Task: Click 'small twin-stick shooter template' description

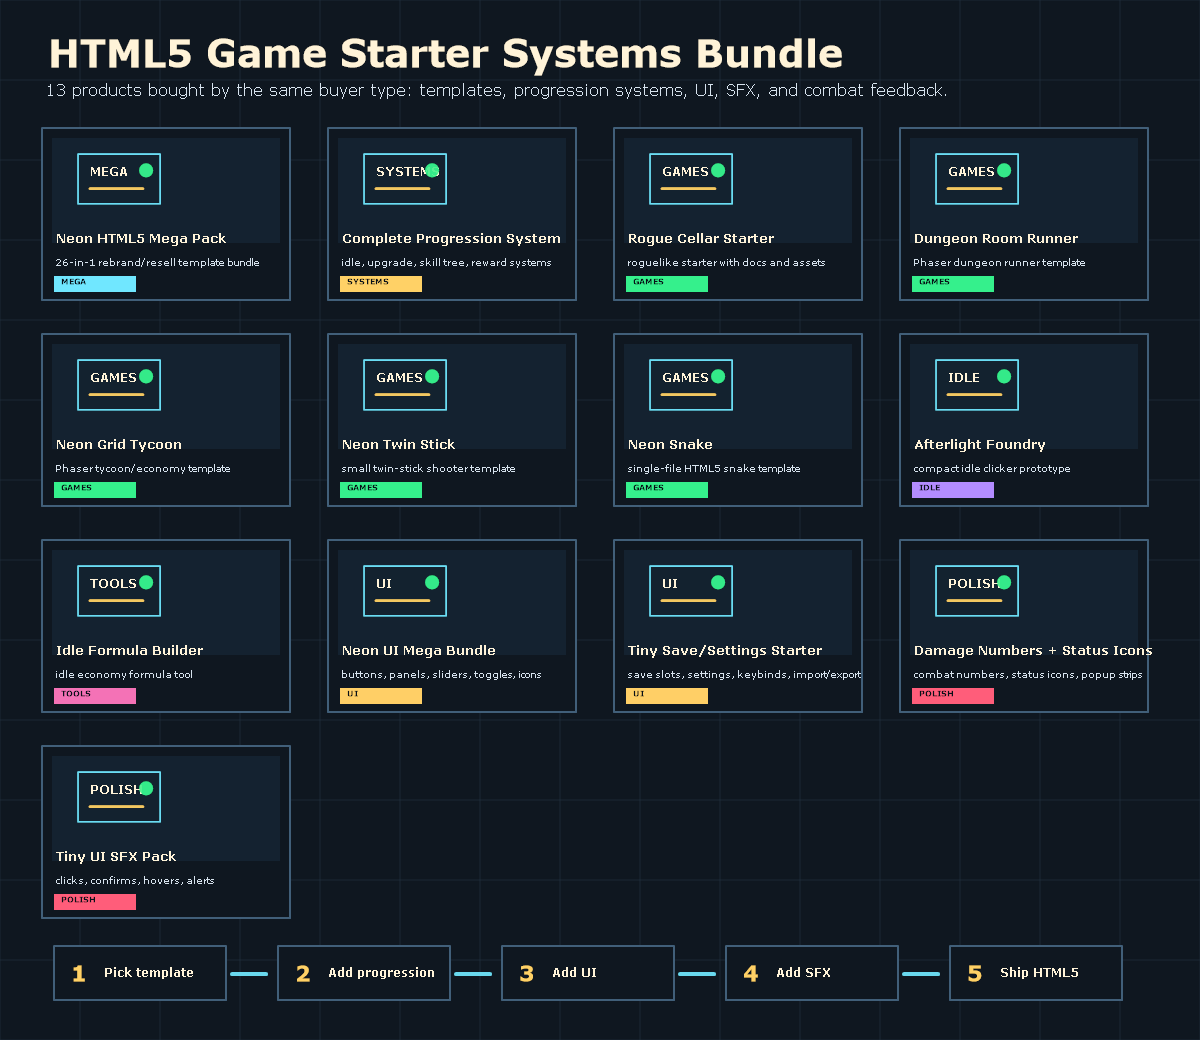Action: 428,469
